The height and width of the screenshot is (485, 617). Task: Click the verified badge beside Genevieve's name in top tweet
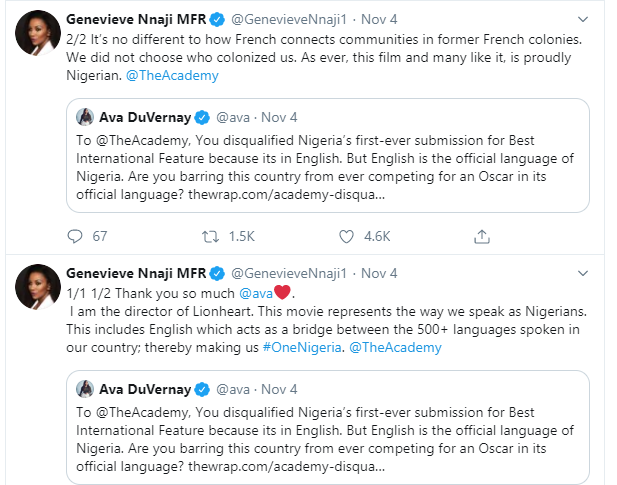click(x=217, y=17)
